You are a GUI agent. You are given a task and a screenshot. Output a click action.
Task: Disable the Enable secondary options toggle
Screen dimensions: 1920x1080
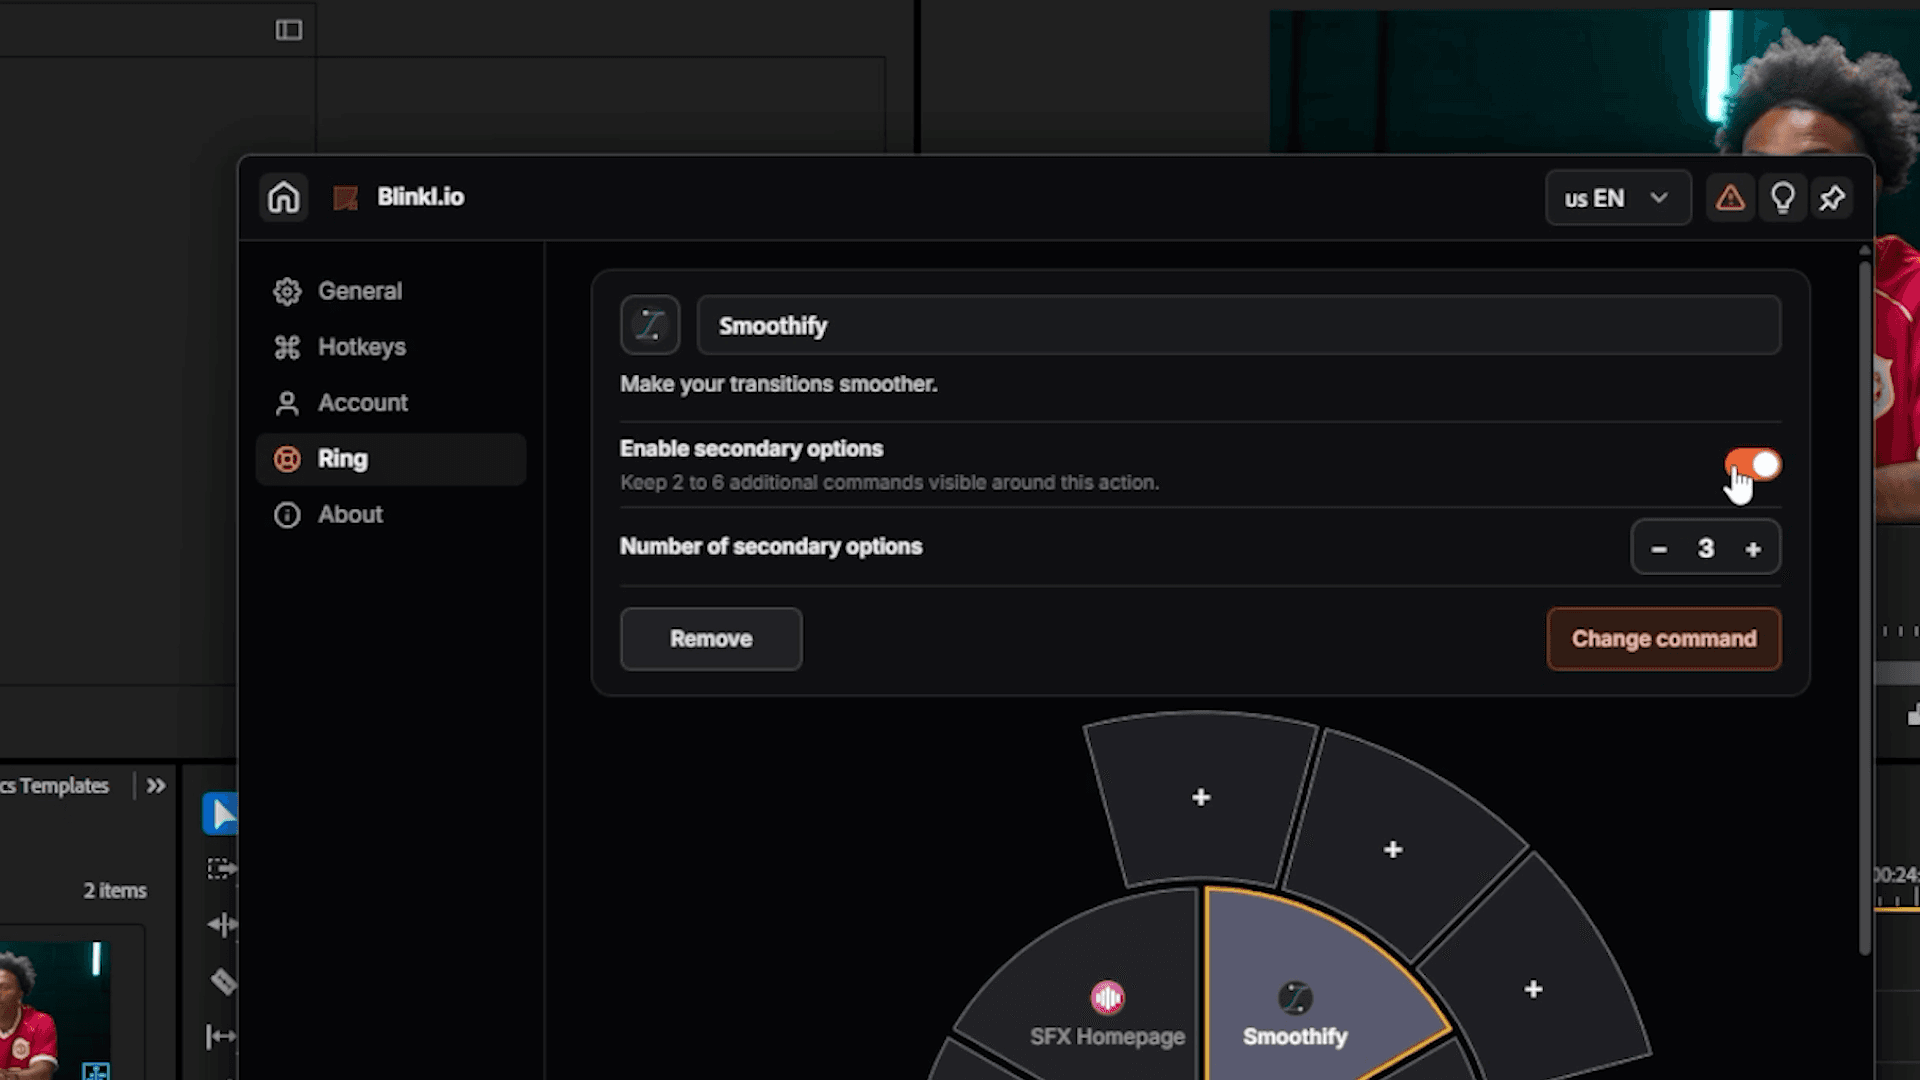[x=1752, y=465]
